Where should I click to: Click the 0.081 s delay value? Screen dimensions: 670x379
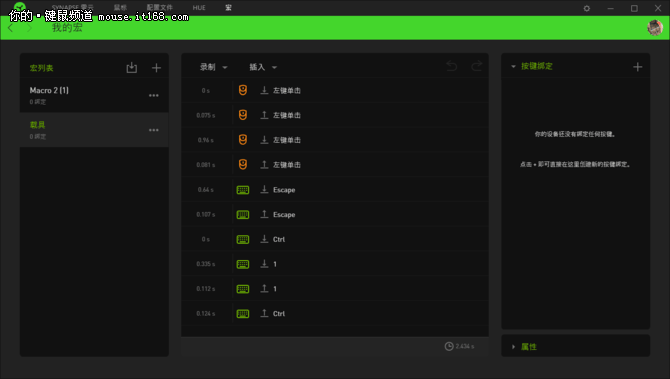pyautogui.click(x=206, y=165)
